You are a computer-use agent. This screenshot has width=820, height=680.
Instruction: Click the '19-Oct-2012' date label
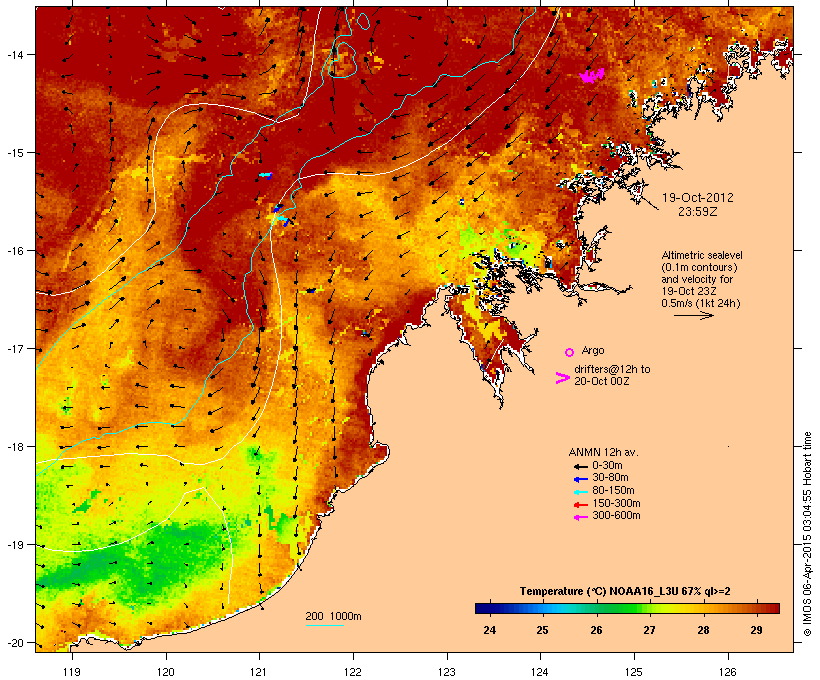tap(698, 198)
